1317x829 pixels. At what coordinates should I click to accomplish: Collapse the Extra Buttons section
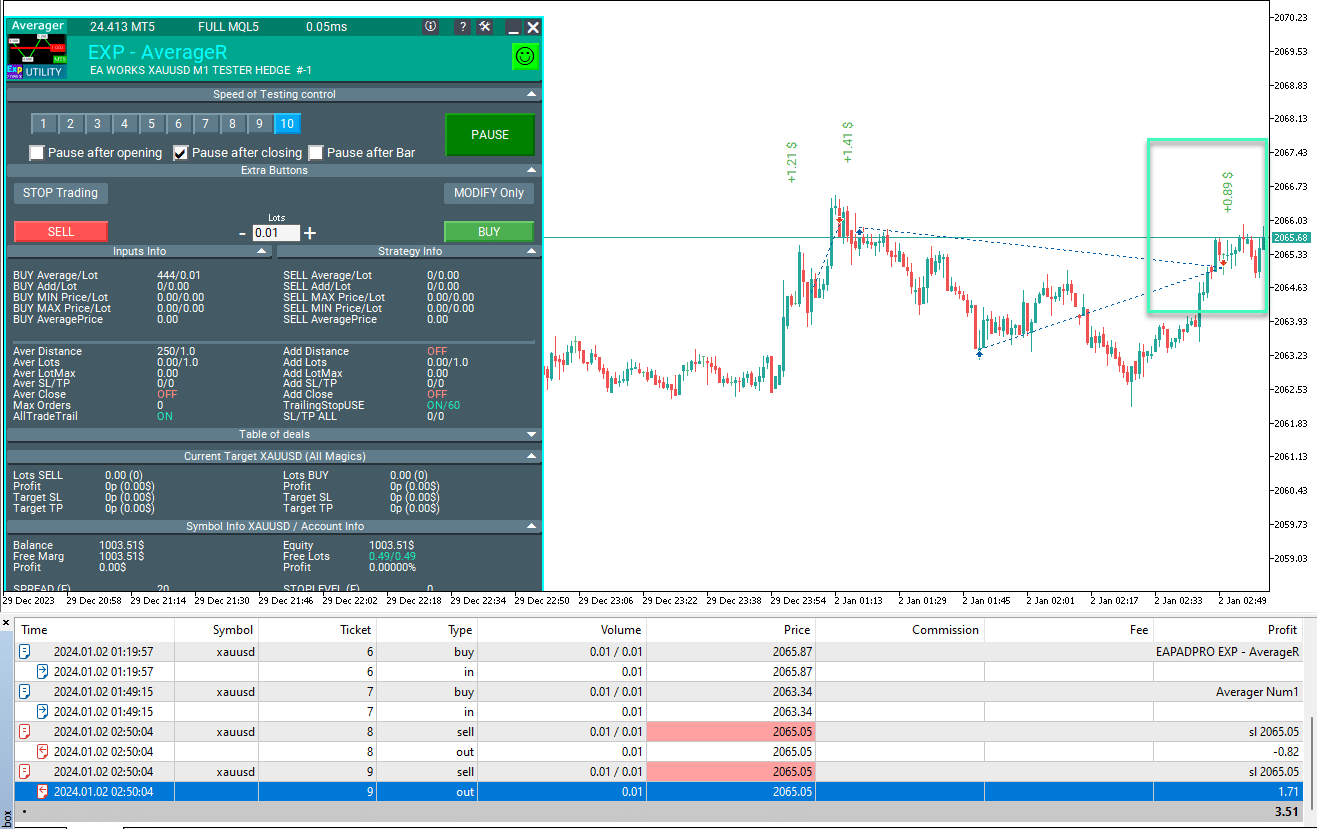[532, 170]
